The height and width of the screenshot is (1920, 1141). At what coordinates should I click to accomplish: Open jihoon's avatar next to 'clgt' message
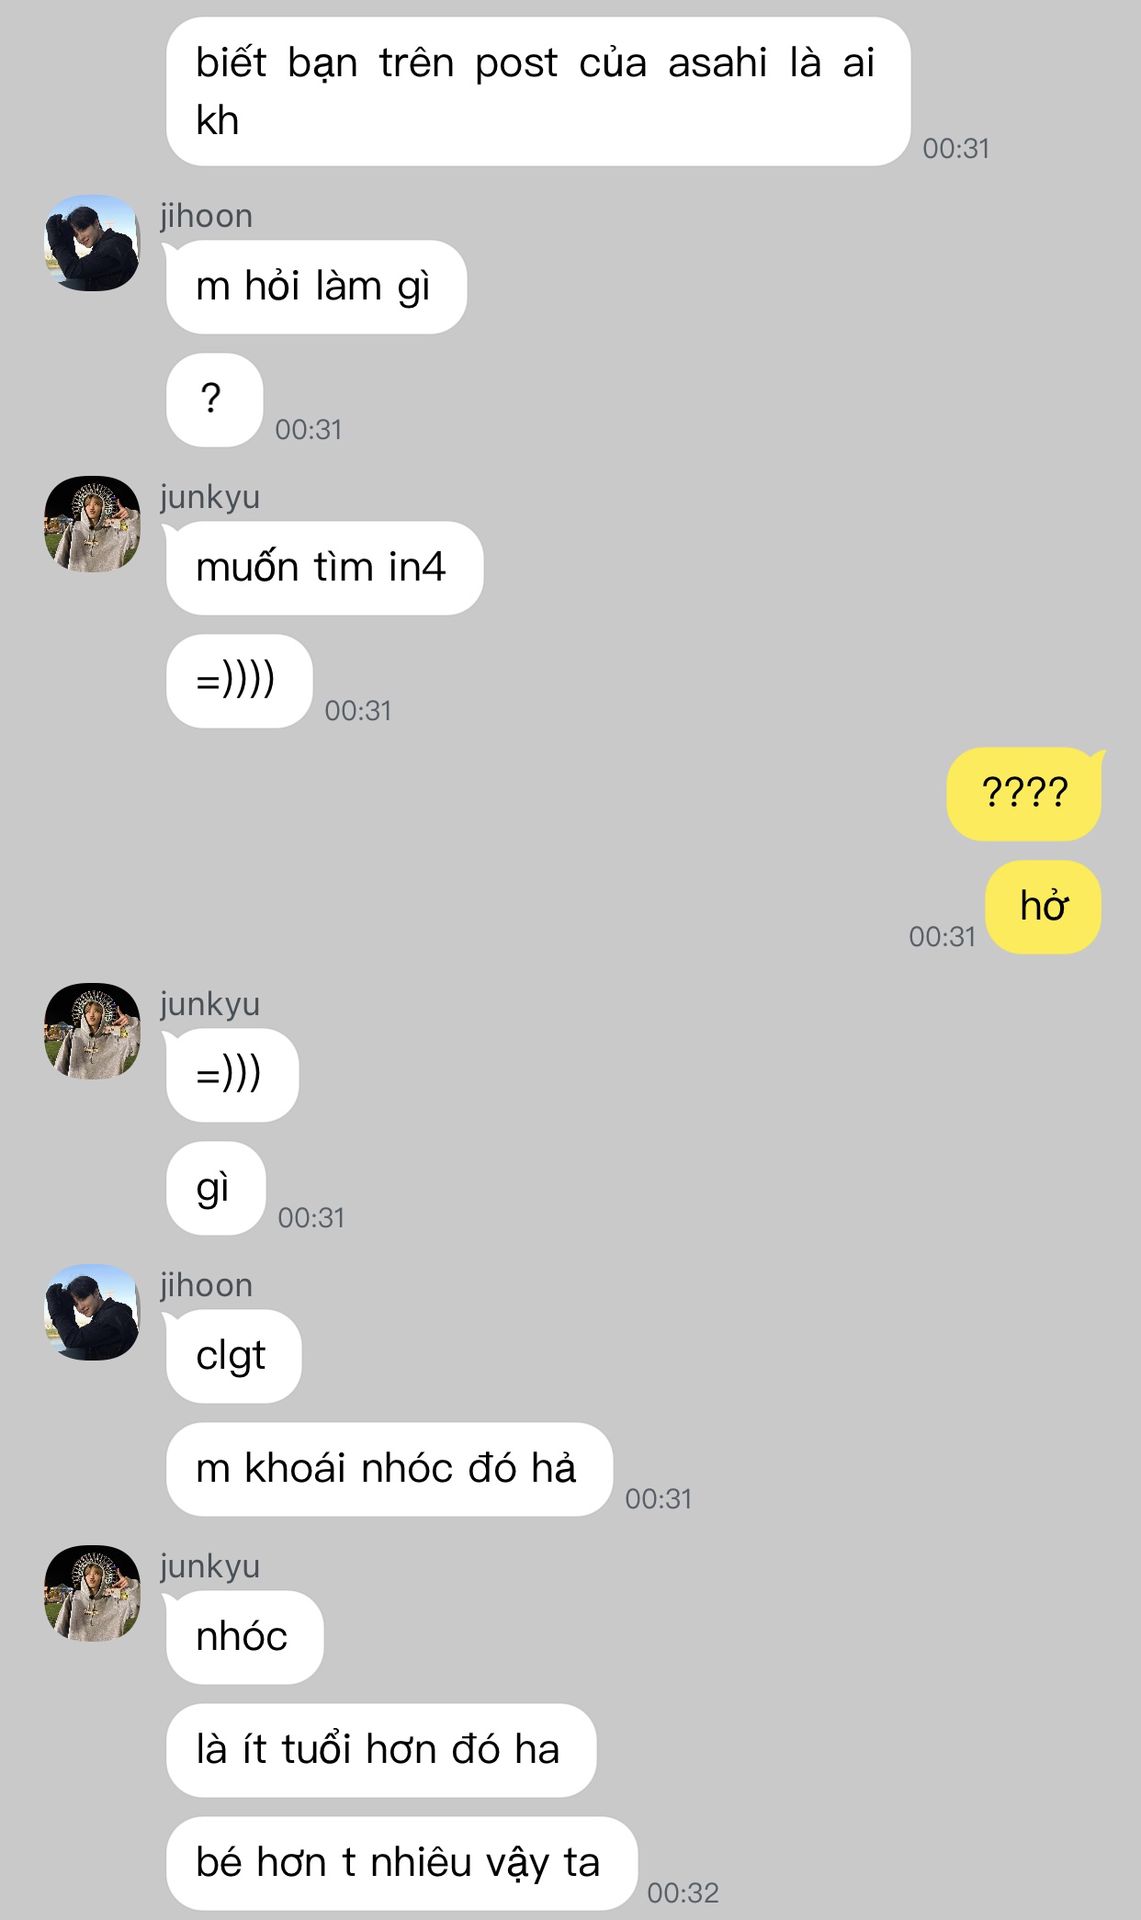click(x=92, y=1312)
